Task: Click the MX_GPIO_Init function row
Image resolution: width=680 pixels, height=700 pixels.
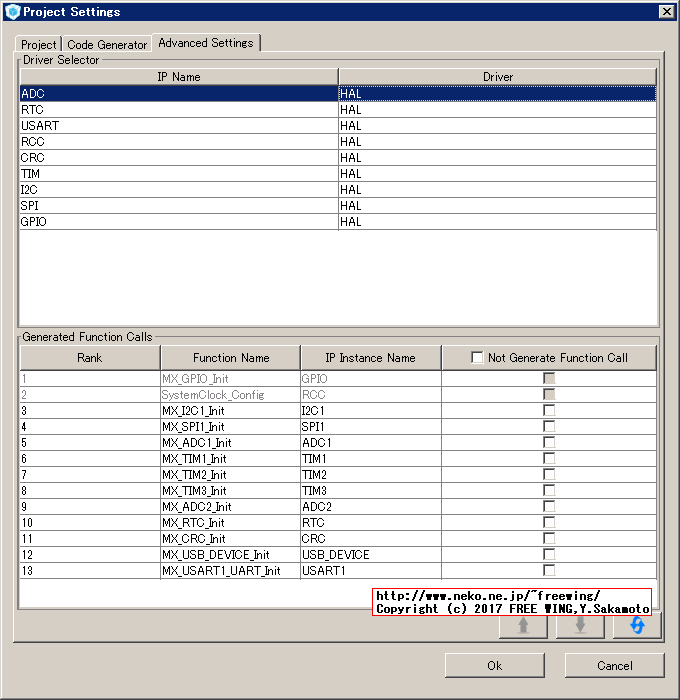Action: click(230, 379)
